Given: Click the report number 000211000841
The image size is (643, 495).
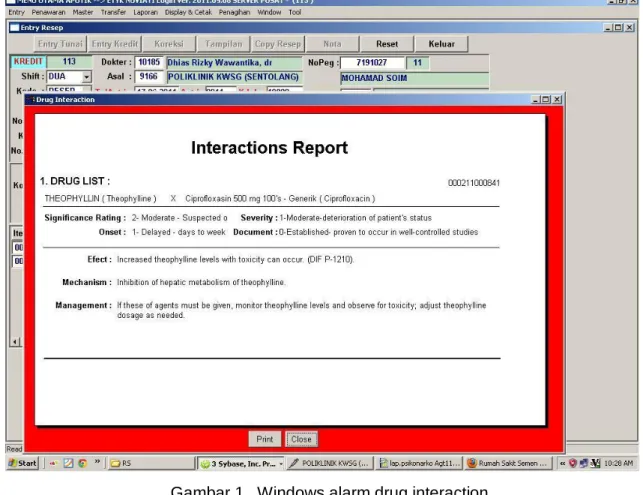Looking at the screenshot, I should tap(474, 183).
